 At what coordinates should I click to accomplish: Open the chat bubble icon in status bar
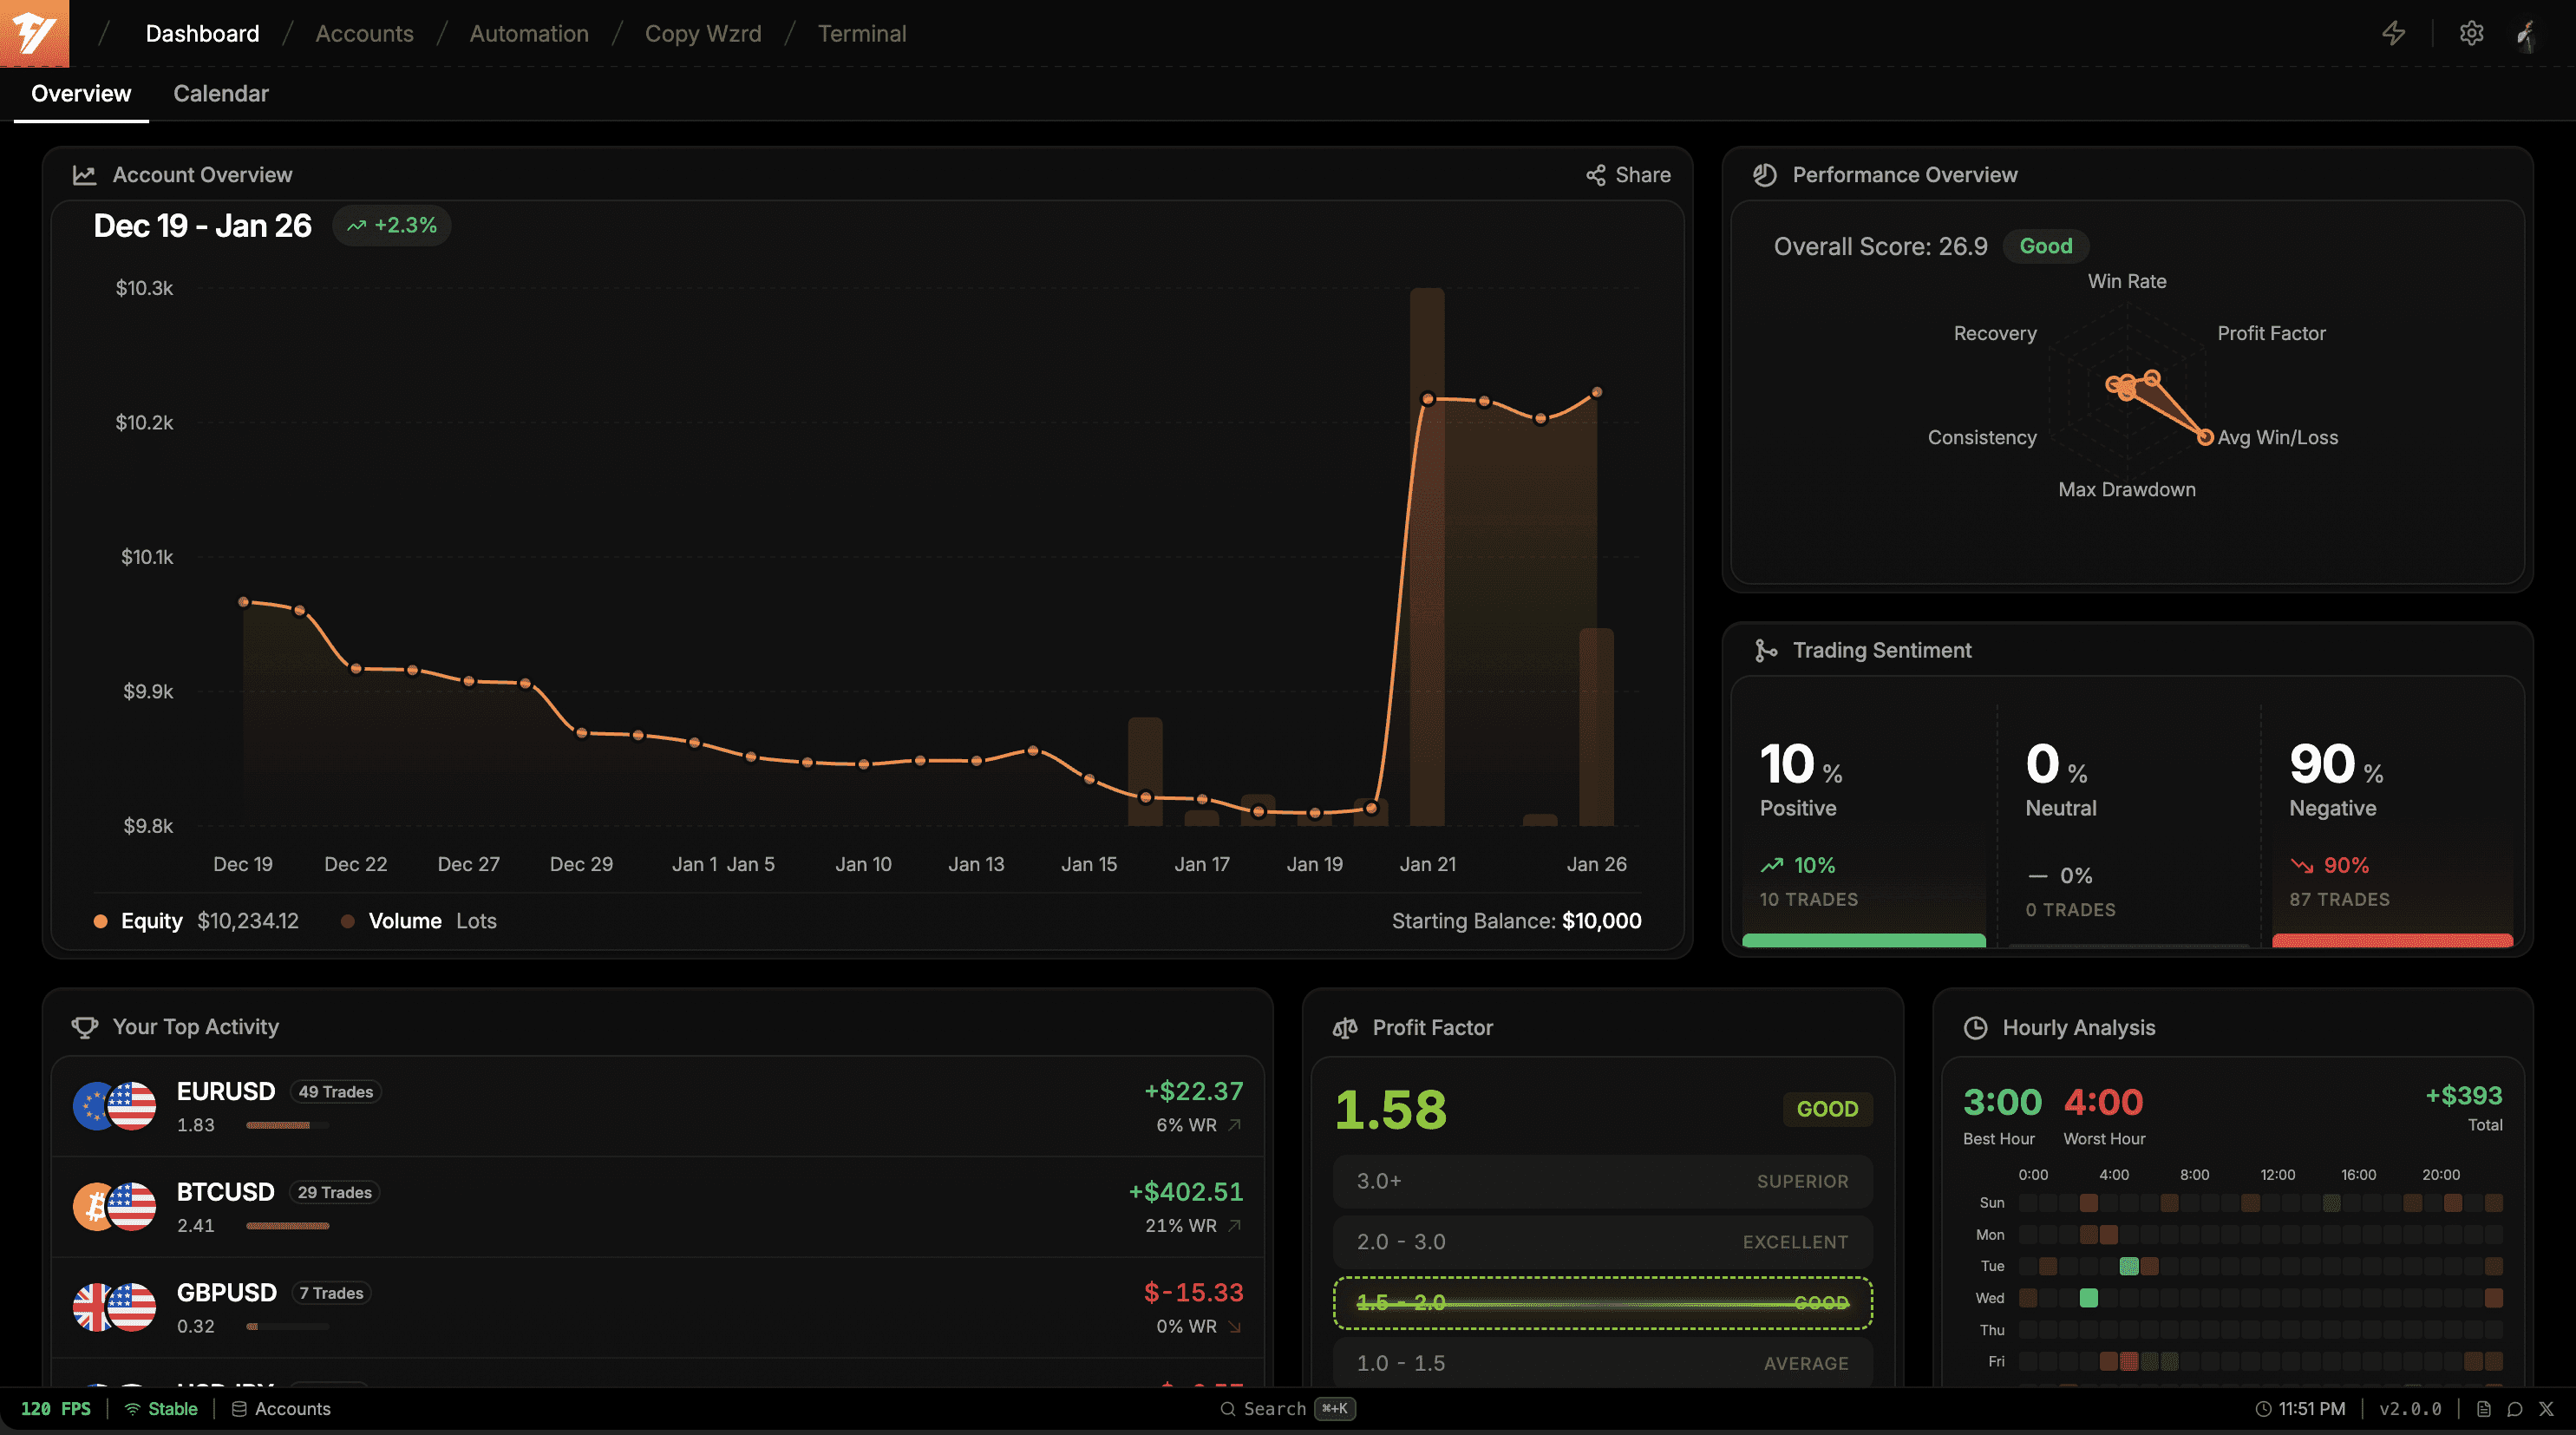pyautogui.click(x=2514, y=1408)
